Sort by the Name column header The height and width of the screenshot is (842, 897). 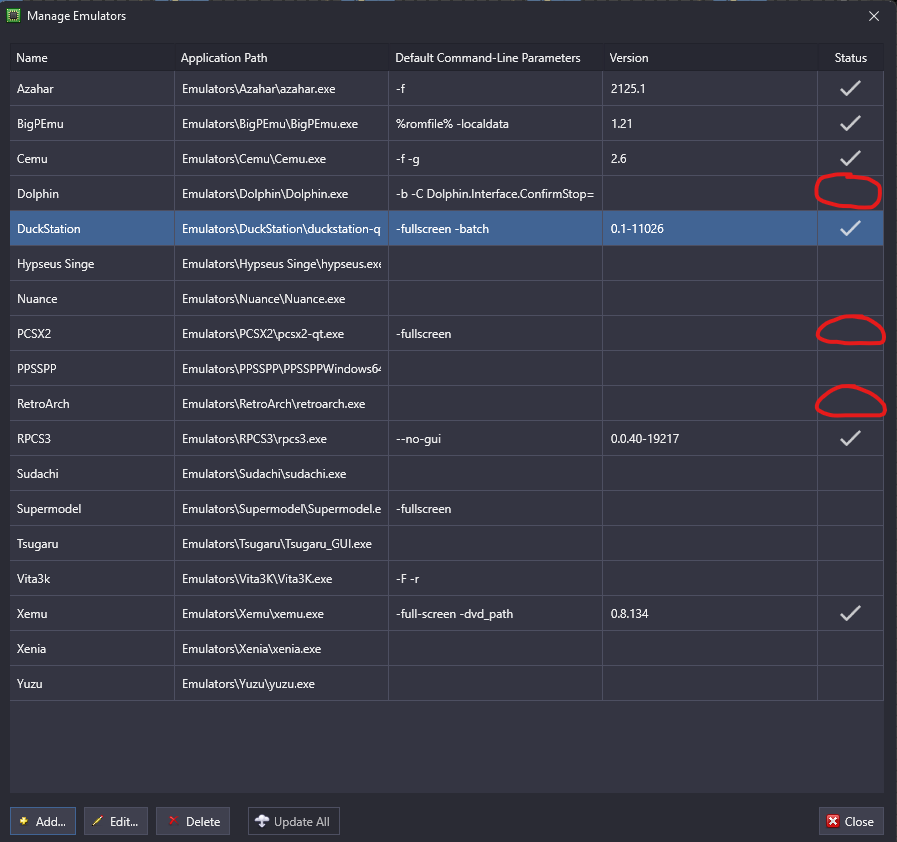pos(32,58)
